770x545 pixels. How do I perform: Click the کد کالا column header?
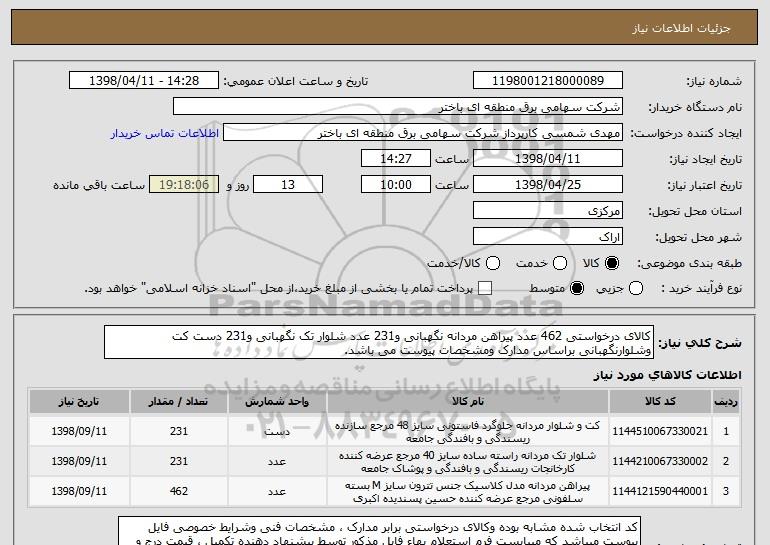pos(660,402)
